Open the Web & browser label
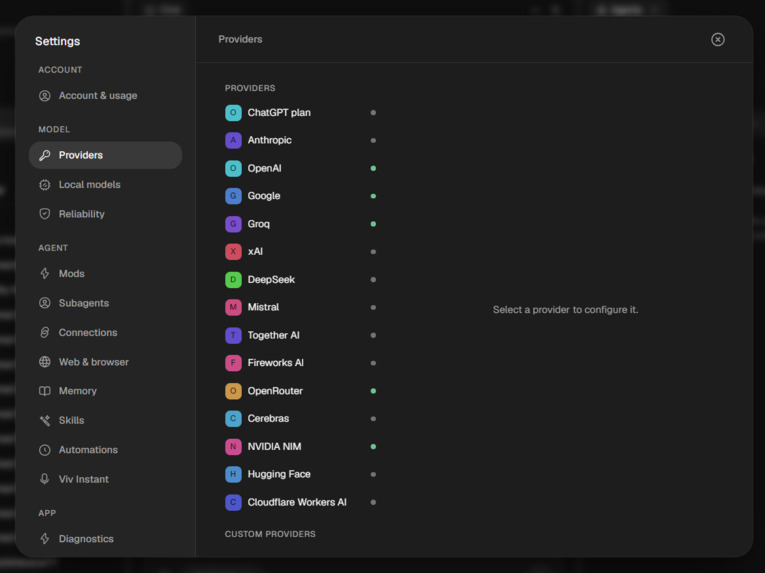 coord(94,362)
